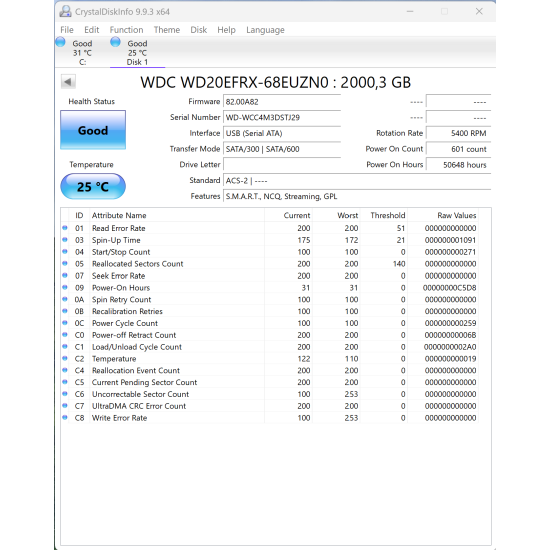
Task: Click status dot of Seek Error Rate row
Action: coord(65,275)
